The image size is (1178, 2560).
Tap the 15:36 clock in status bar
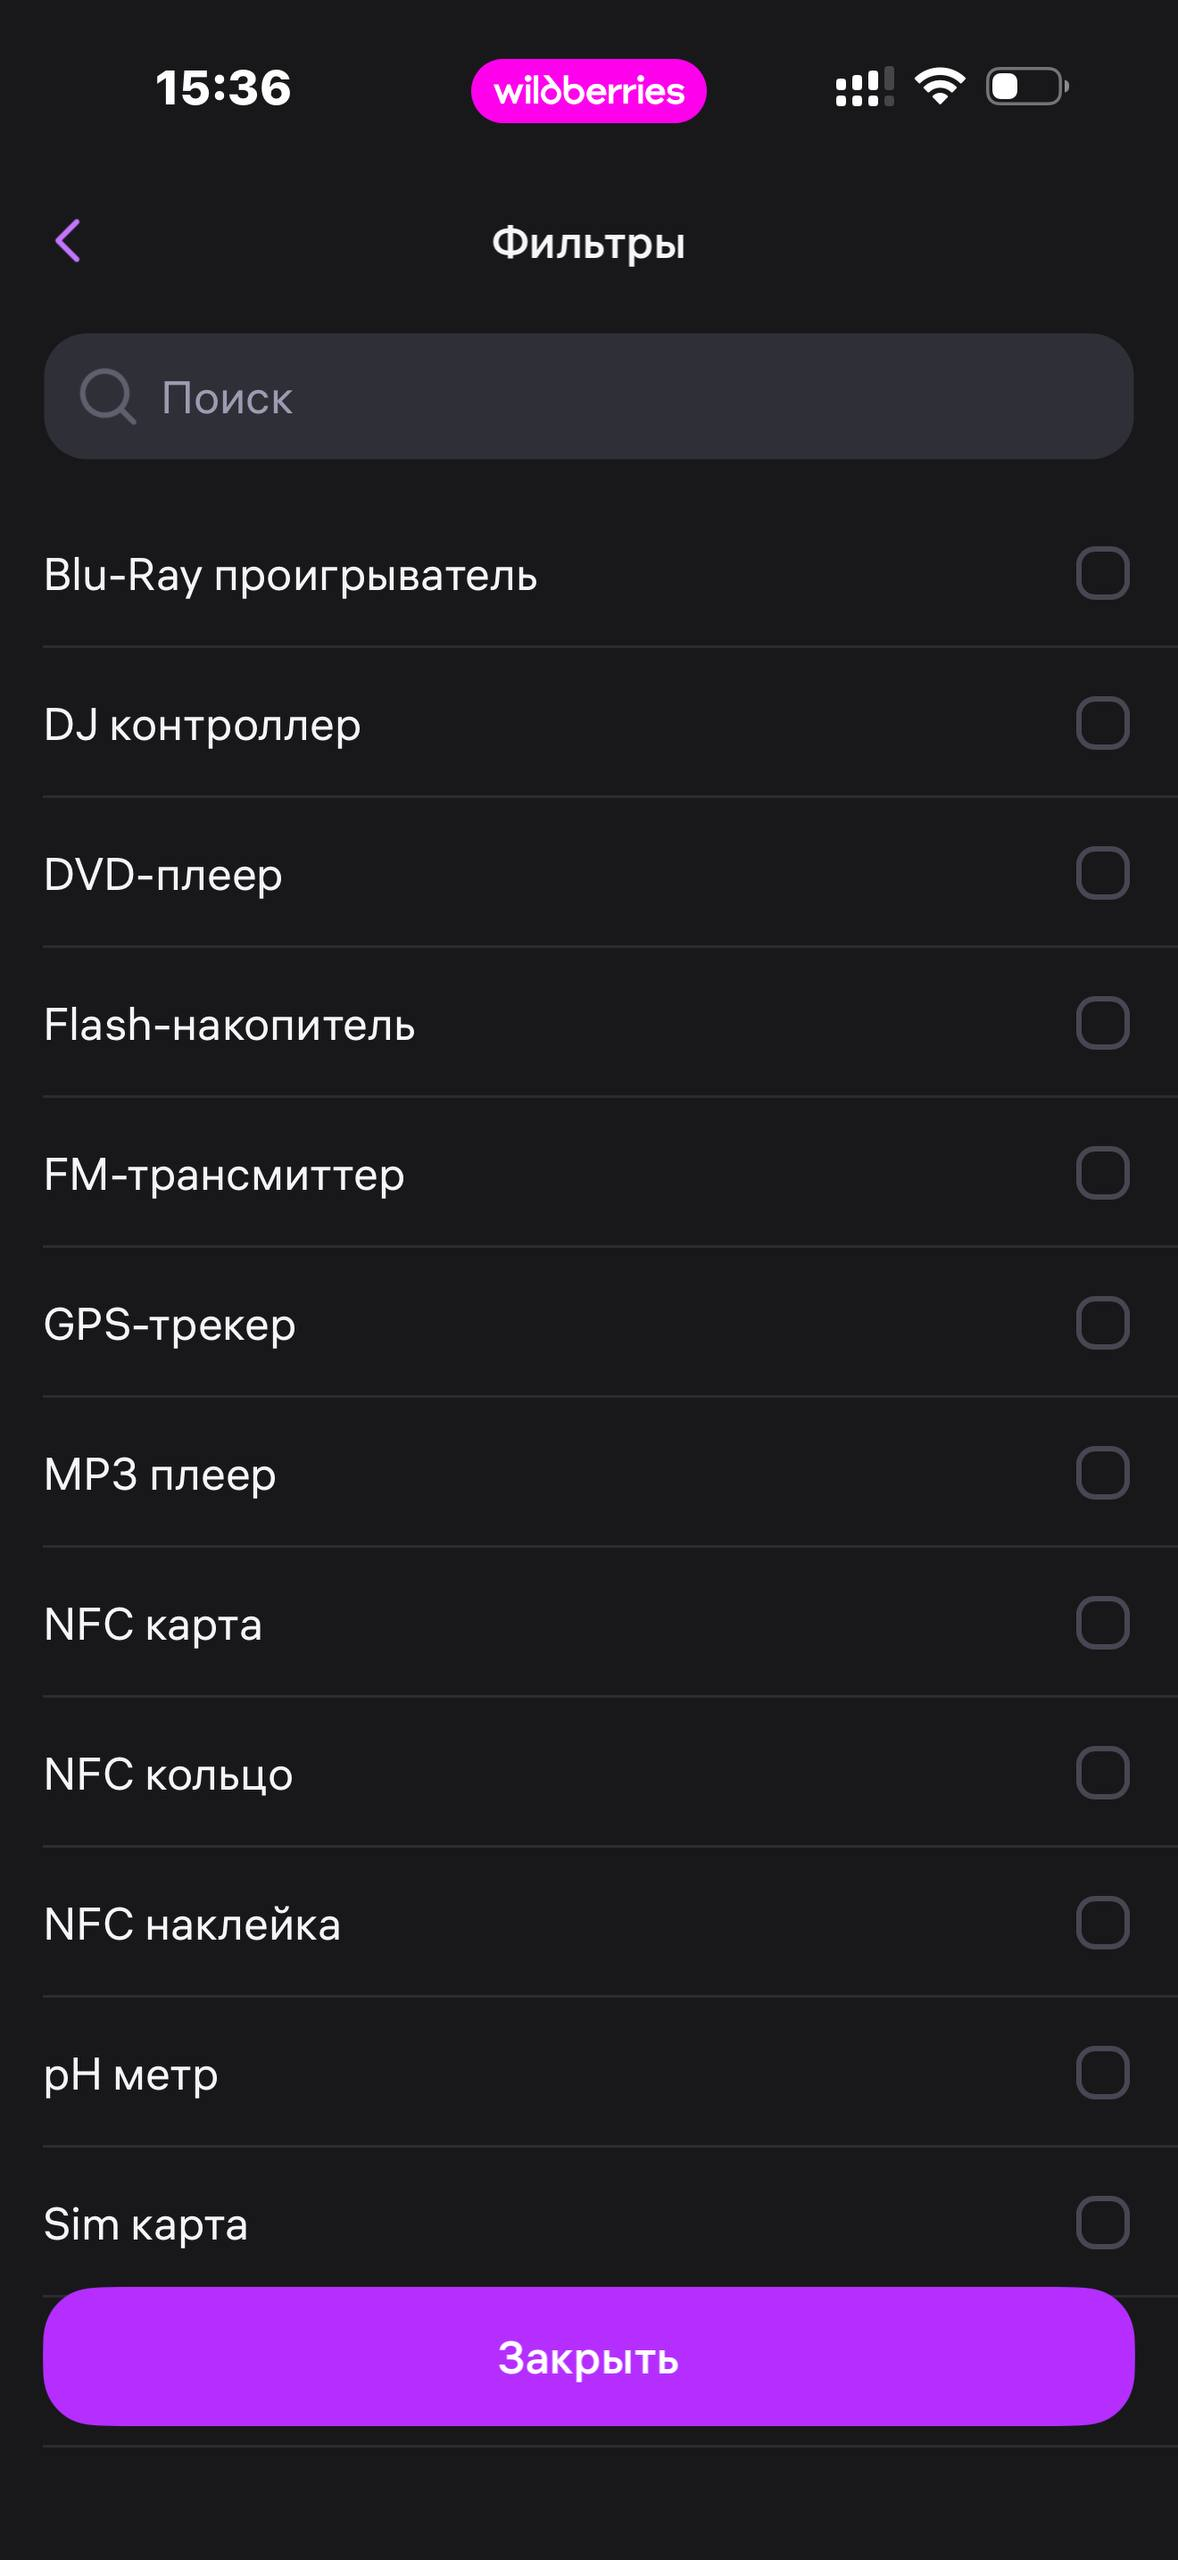click(x=223, y=87)
